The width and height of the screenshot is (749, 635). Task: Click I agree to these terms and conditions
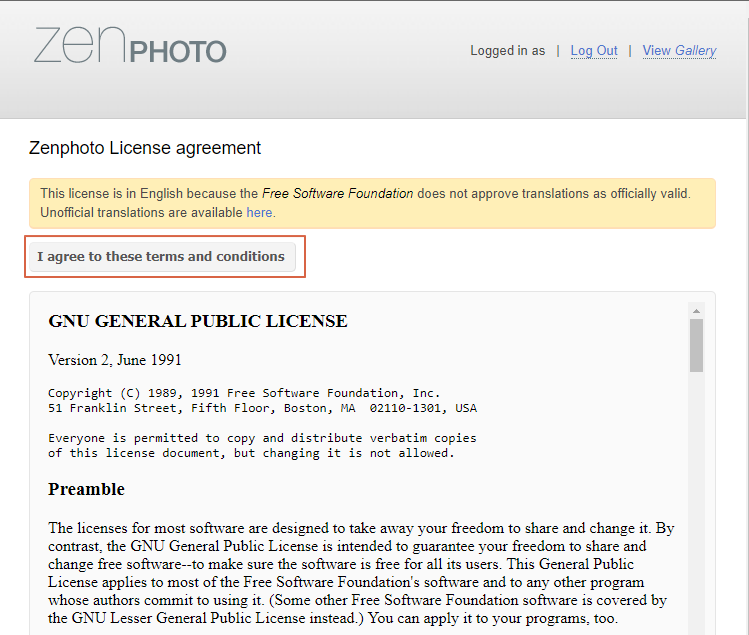click(x=162, y=257)
